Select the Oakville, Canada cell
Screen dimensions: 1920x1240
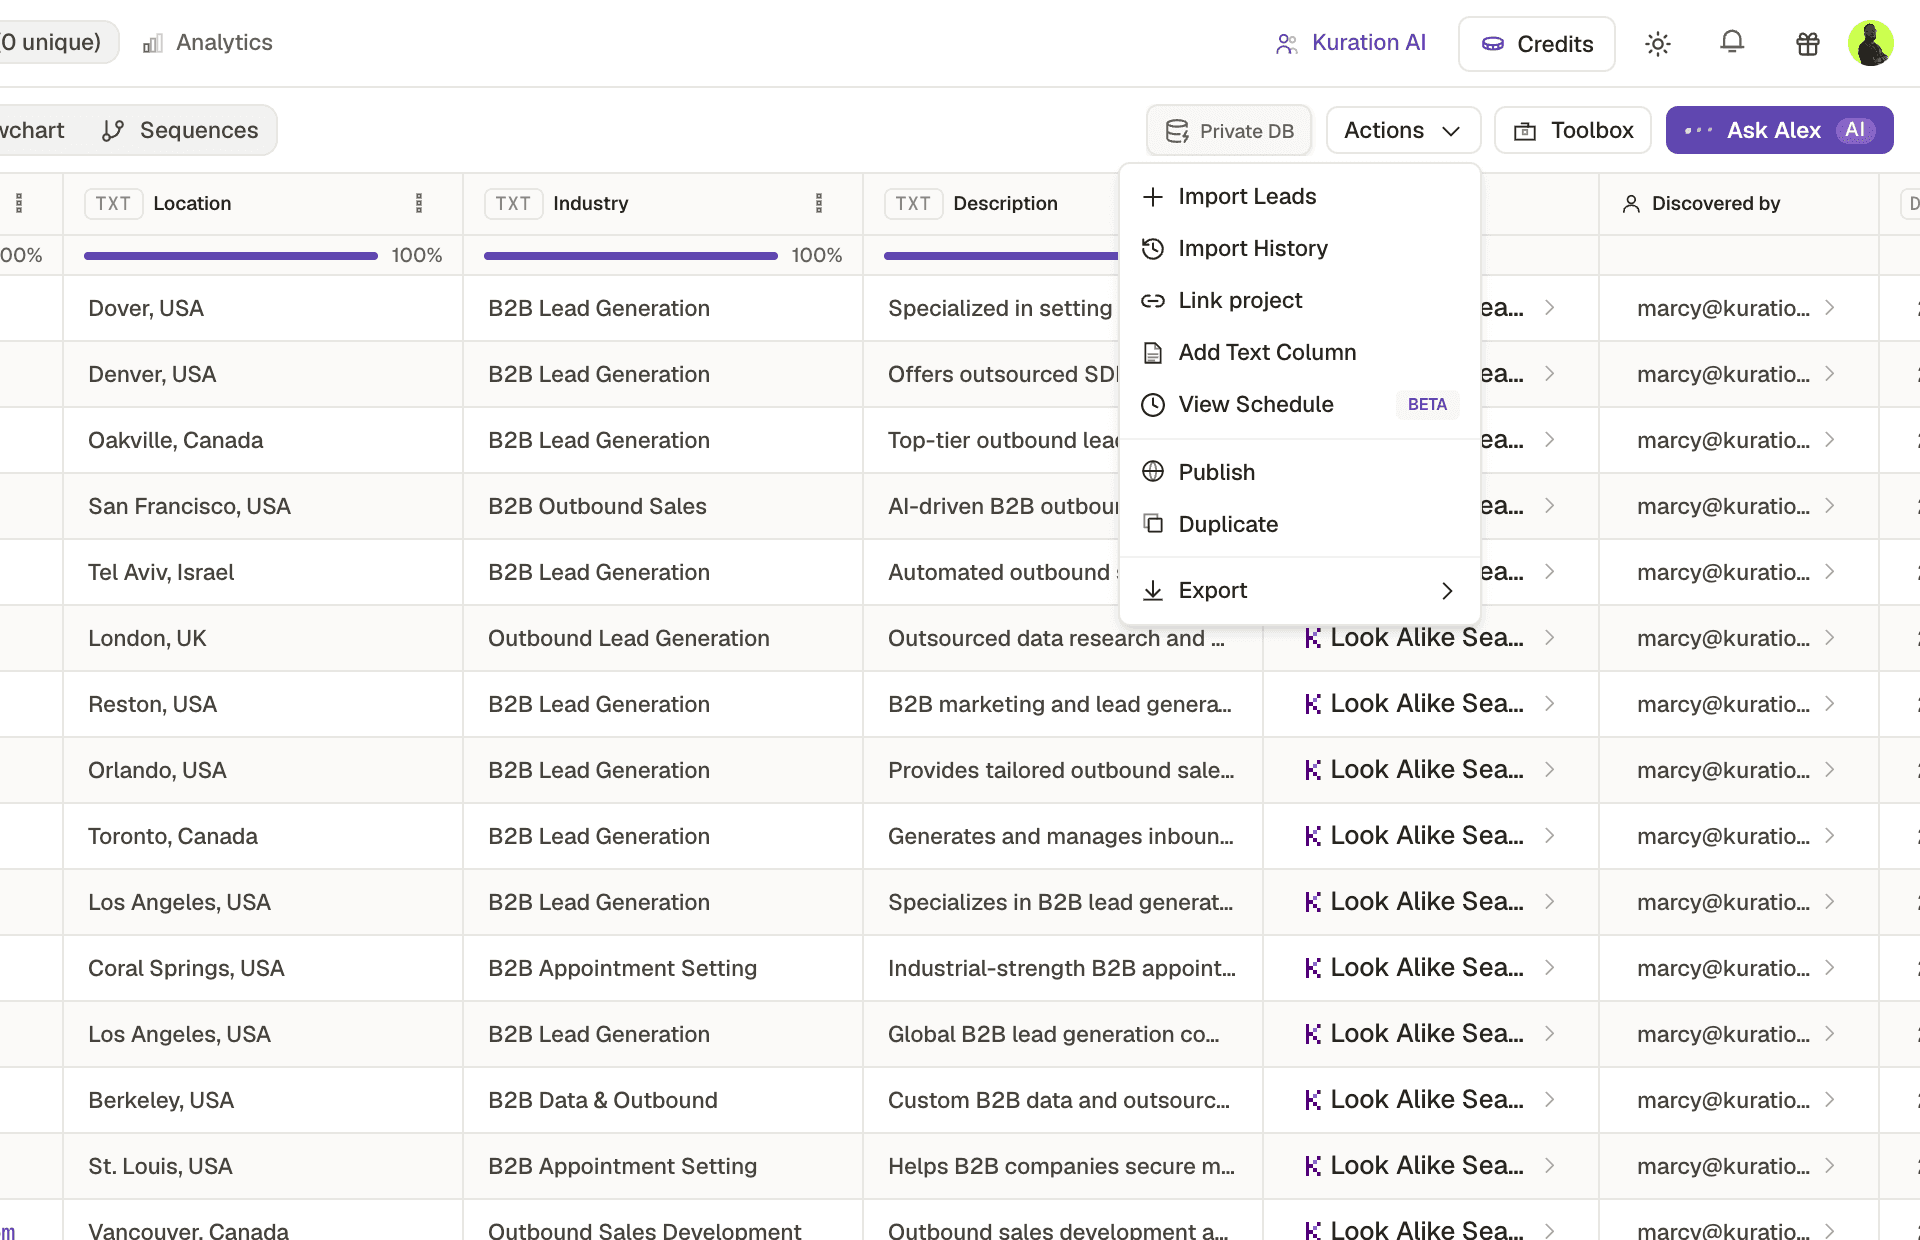tap(263, 441)
